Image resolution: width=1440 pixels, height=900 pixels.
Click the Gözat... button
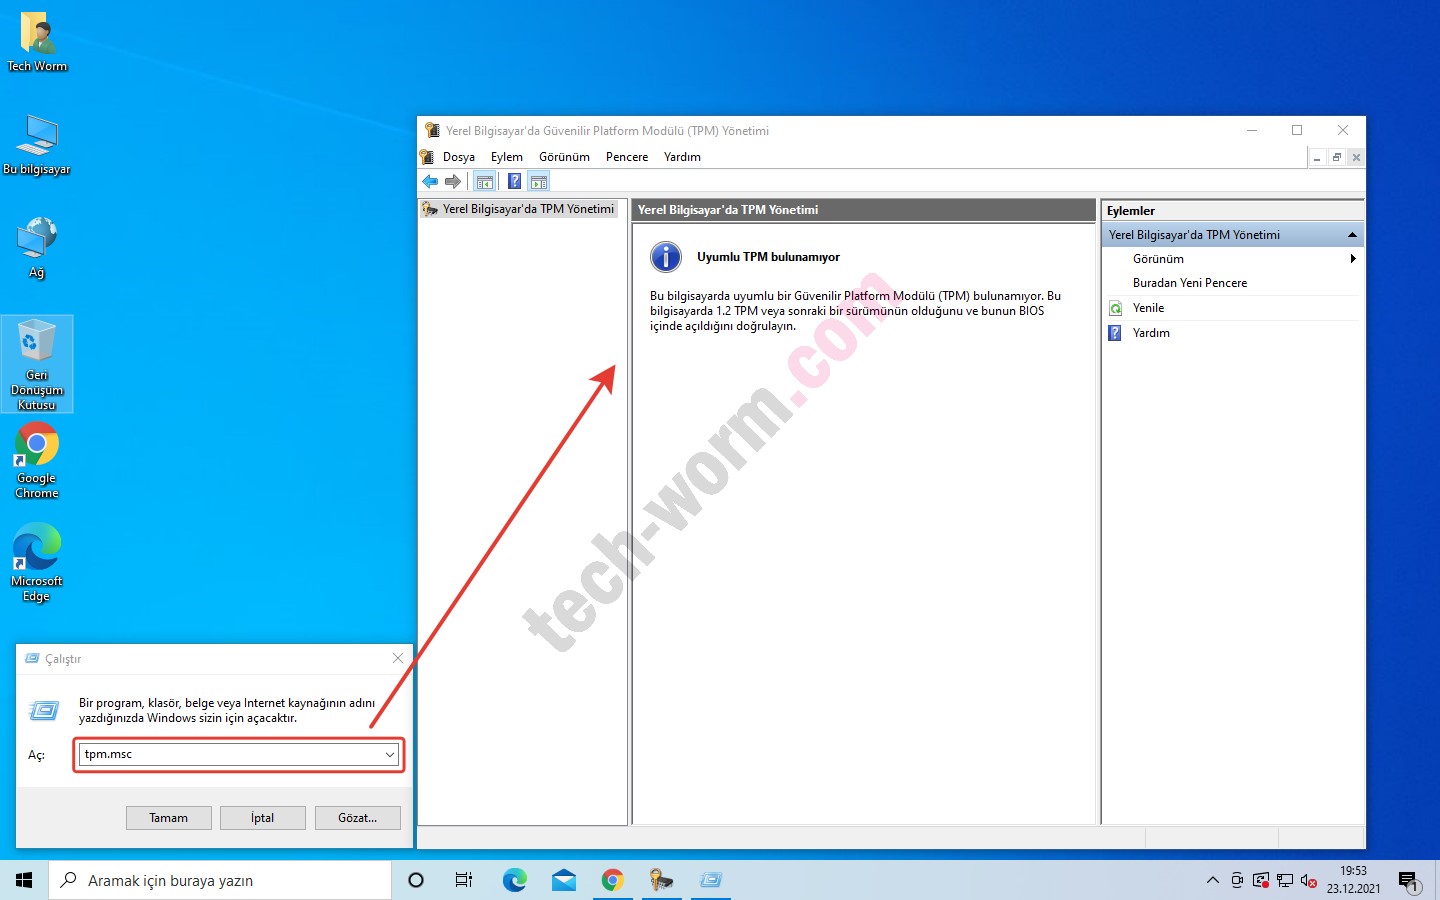click(x=357, y=818)
